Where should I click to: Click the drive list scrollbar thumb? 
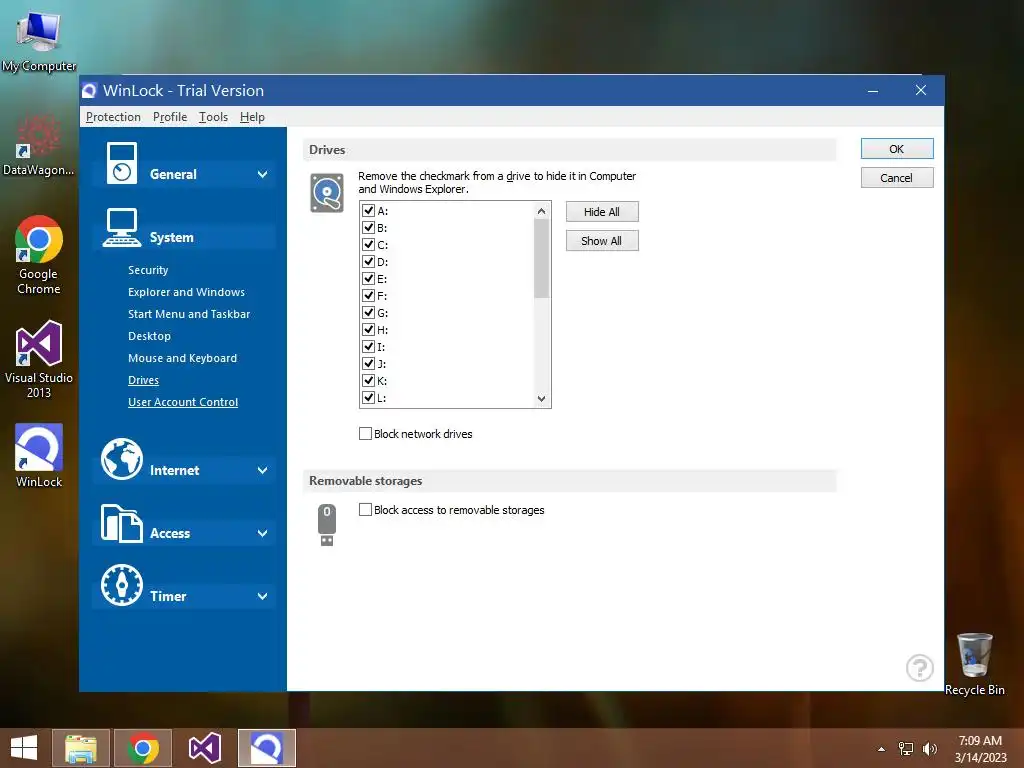[541, 259]
